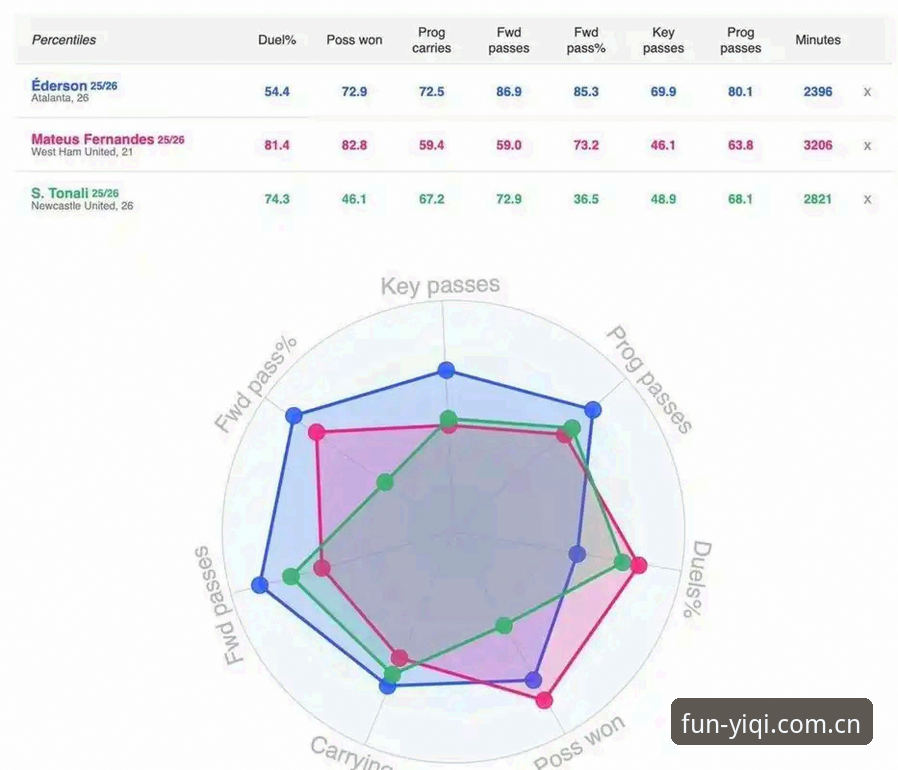Remove Éderson row with its x icon
The height and width of the screenshot is (770, 898).
click(x=867, y=92)
